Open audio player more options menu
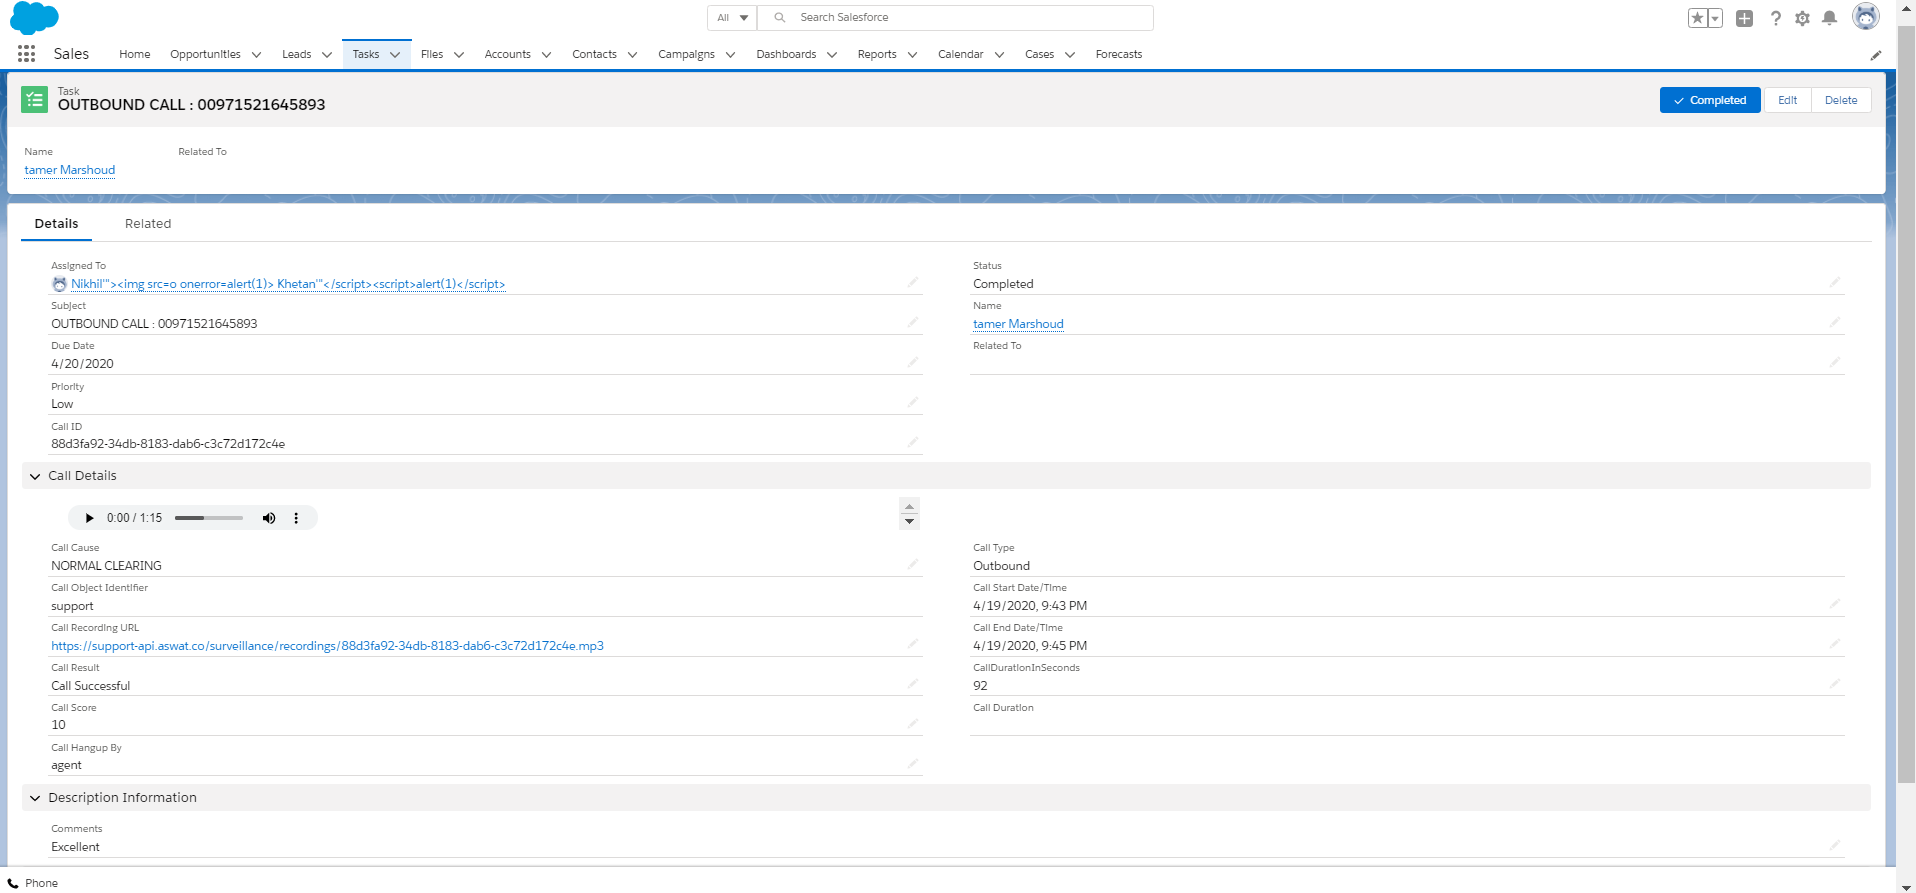Screen dimensions: 1916x893 (296, 518)
